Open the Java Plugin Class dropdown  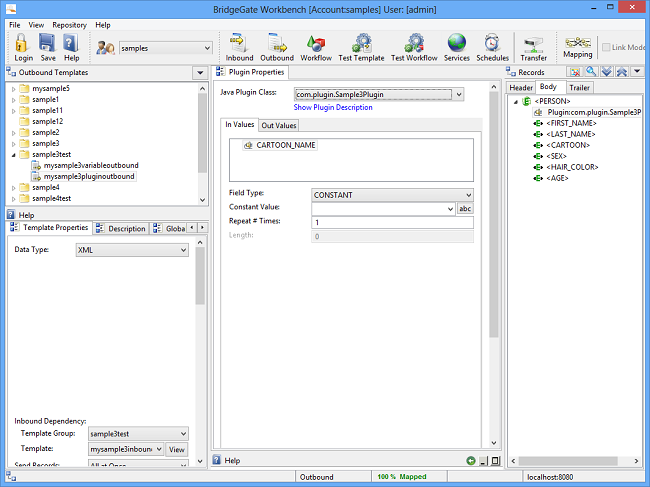[459, 94]
